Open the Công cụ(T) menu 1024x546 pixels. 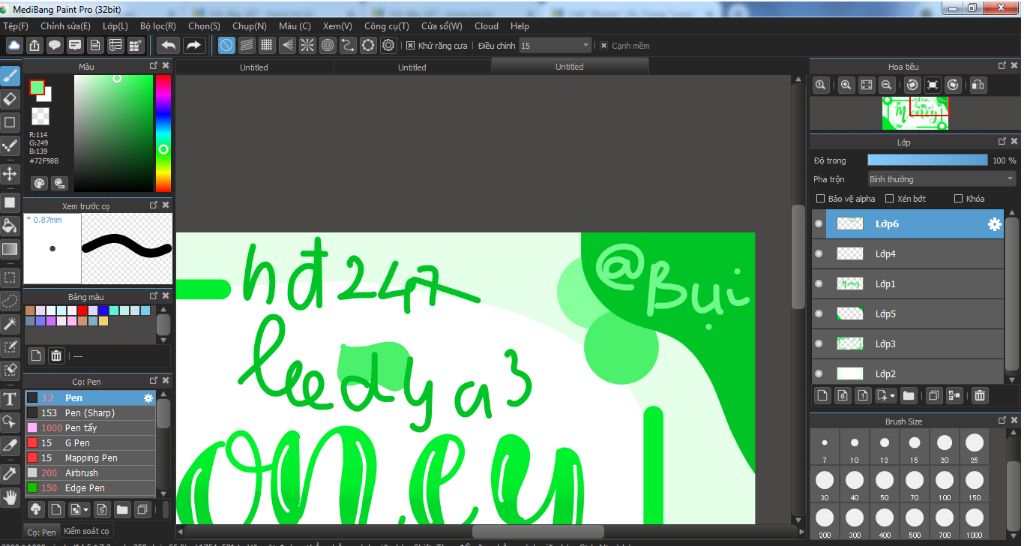pos(387,26)
